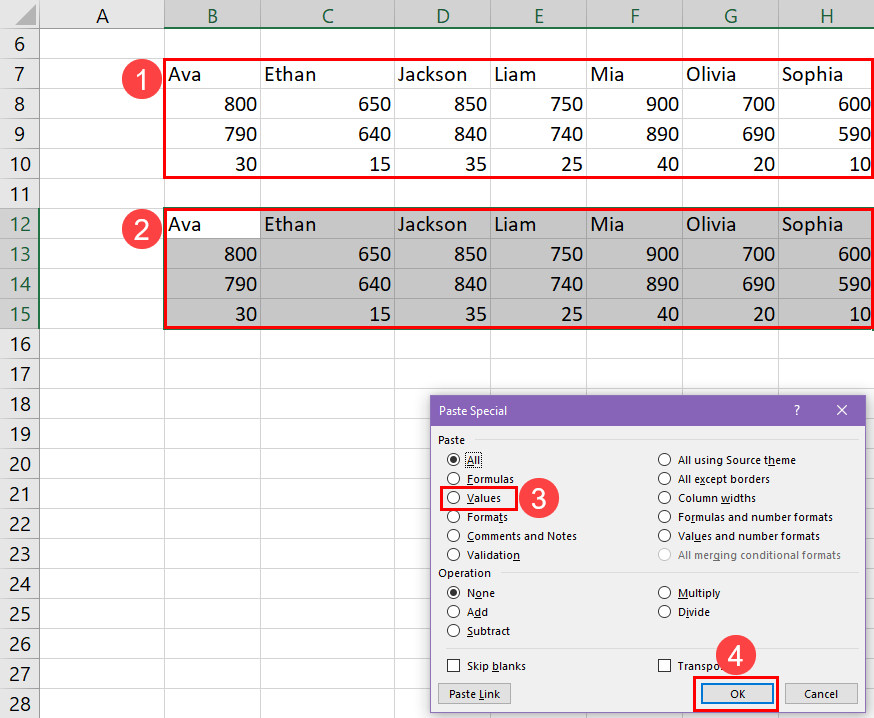Click the Paste Special help question mark
The height and width of the screenshot is (718, 874).
(x=797, y=410)
